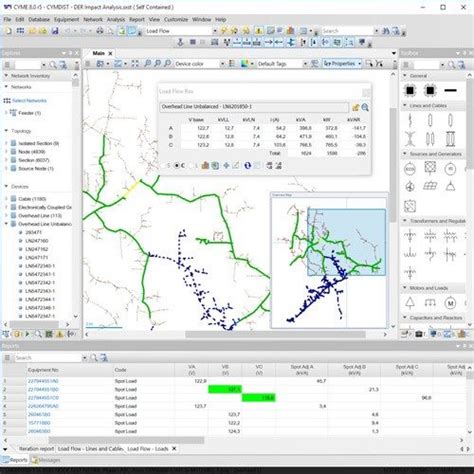Open equipment link 15771860 in report row 6
This screenshot has width=474, height=474.
click(x=39, y=423)
